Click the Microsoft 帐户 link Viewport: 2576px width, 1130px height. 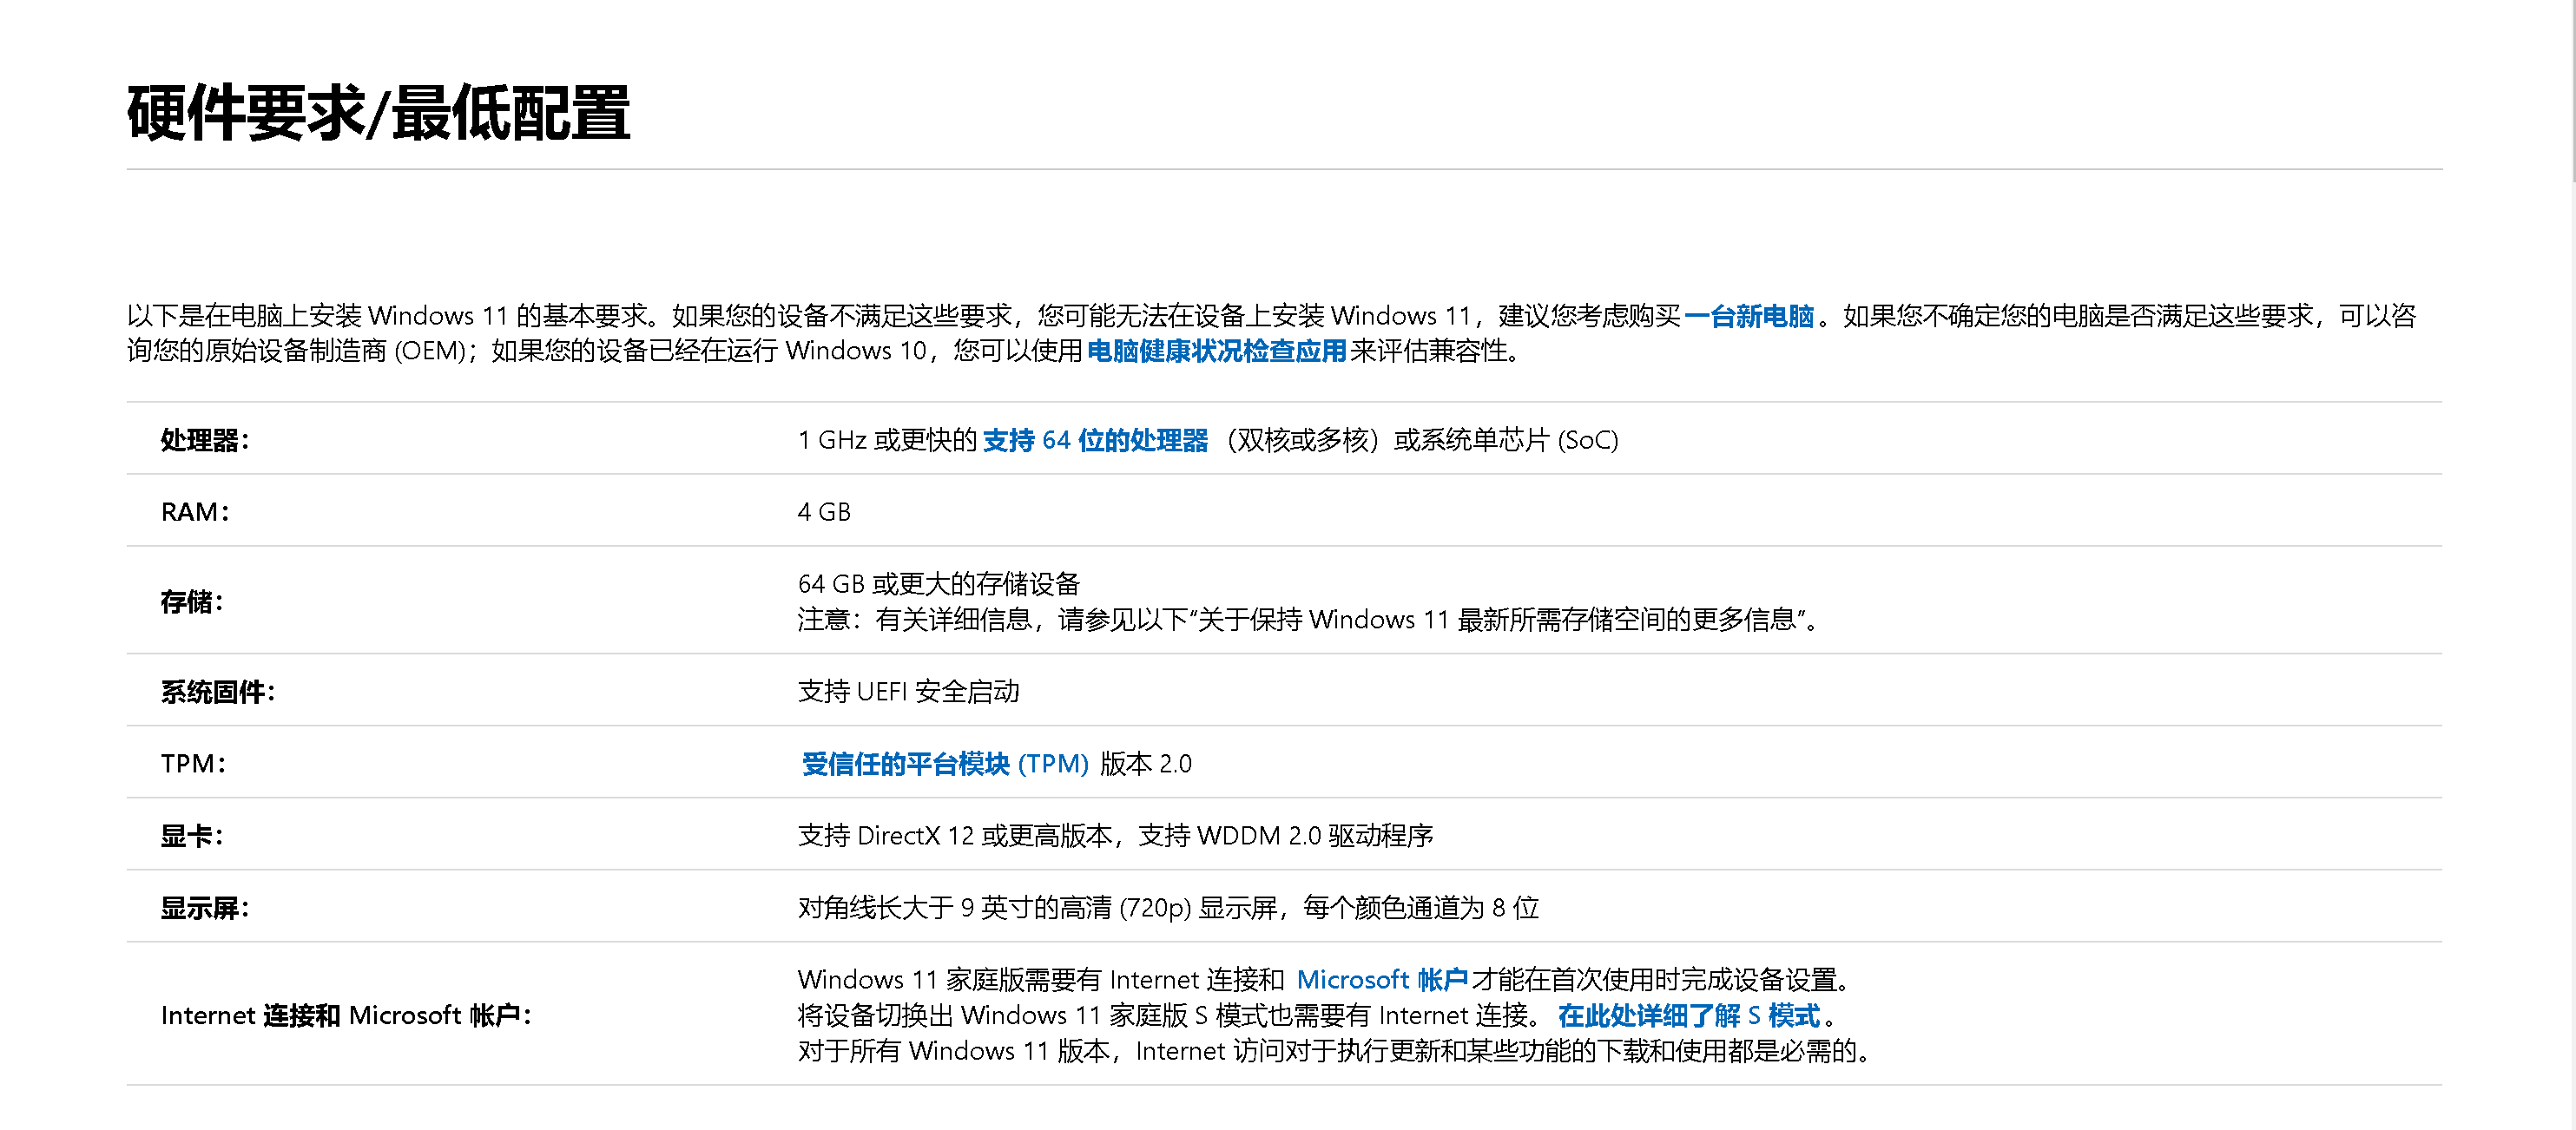pos(1382,979)
